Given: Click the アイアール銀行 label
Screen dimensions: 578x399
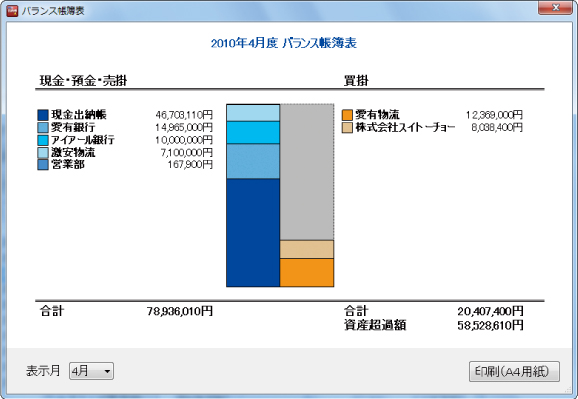Looking at the screenshot, I should pos(83,140).
